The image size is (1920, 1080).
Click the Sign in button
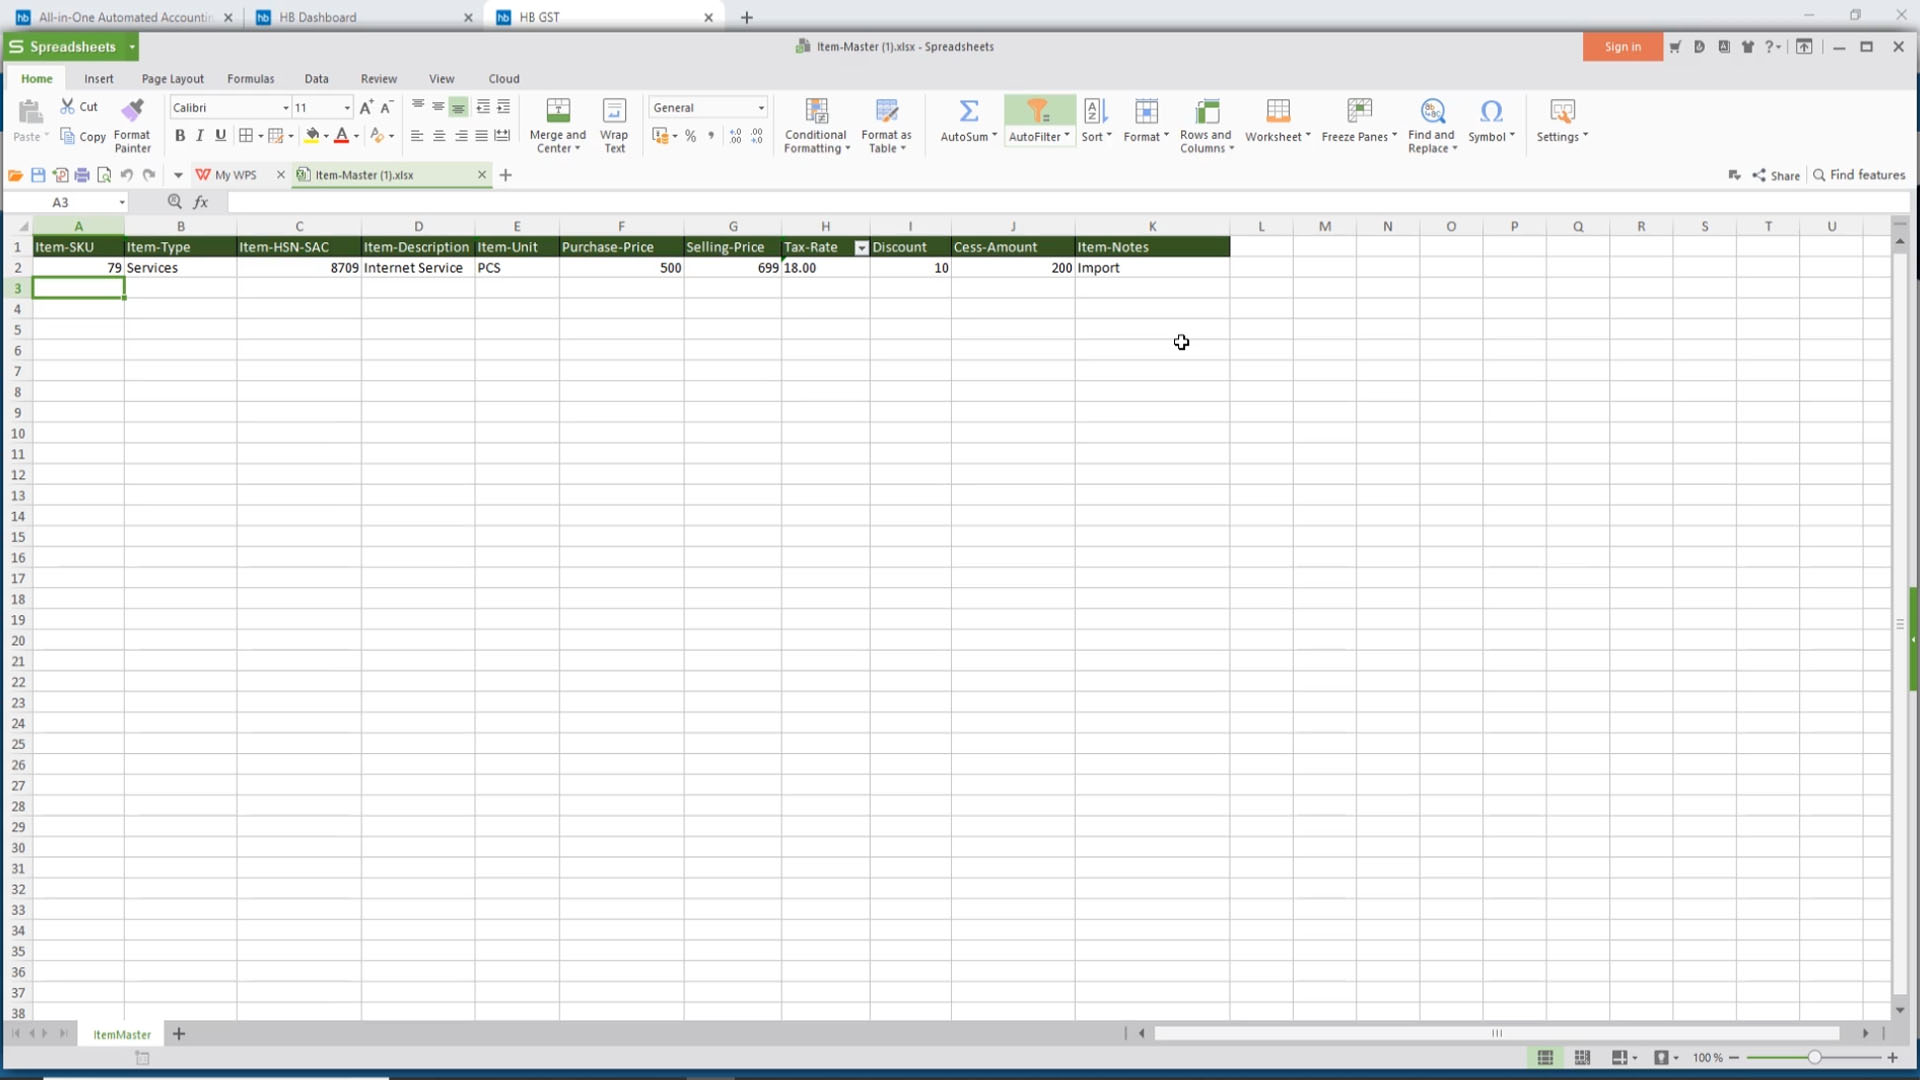[1622, 47]
